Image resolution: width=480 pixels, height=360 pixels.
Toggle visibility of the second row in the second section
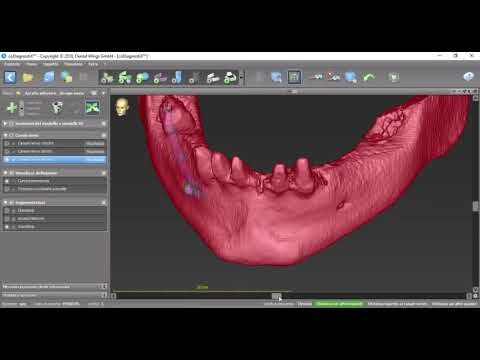[7, 151]
